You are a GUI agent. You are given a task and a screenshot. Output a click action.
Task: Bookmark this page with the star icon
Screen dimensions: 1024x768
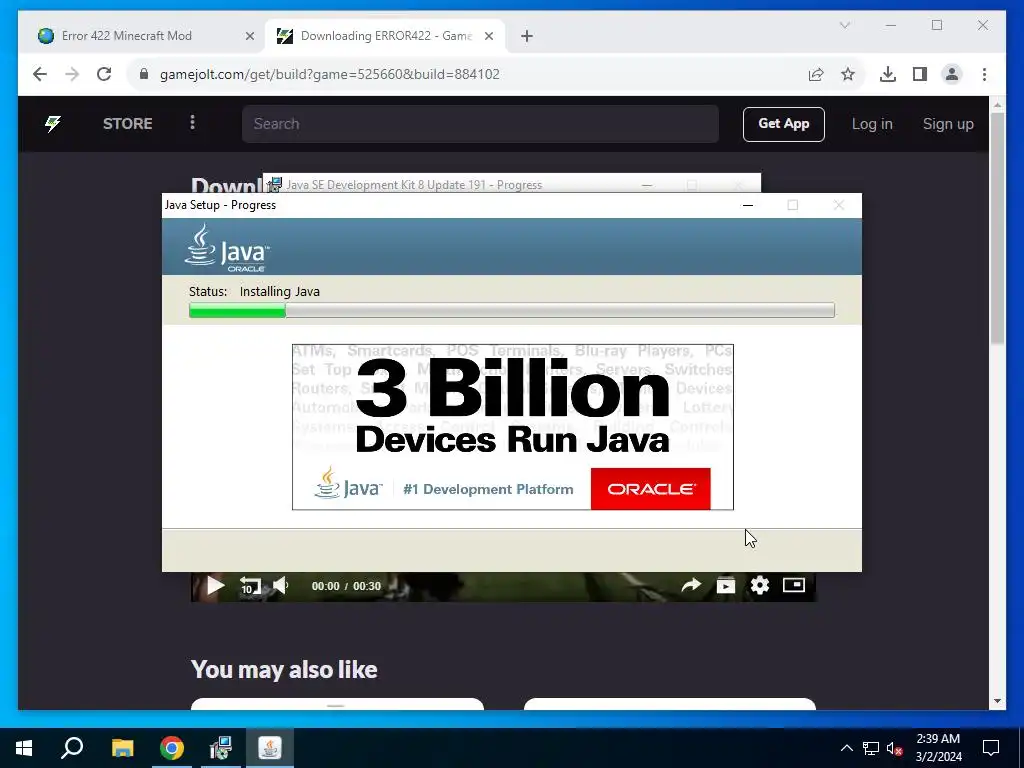(848, 74)
